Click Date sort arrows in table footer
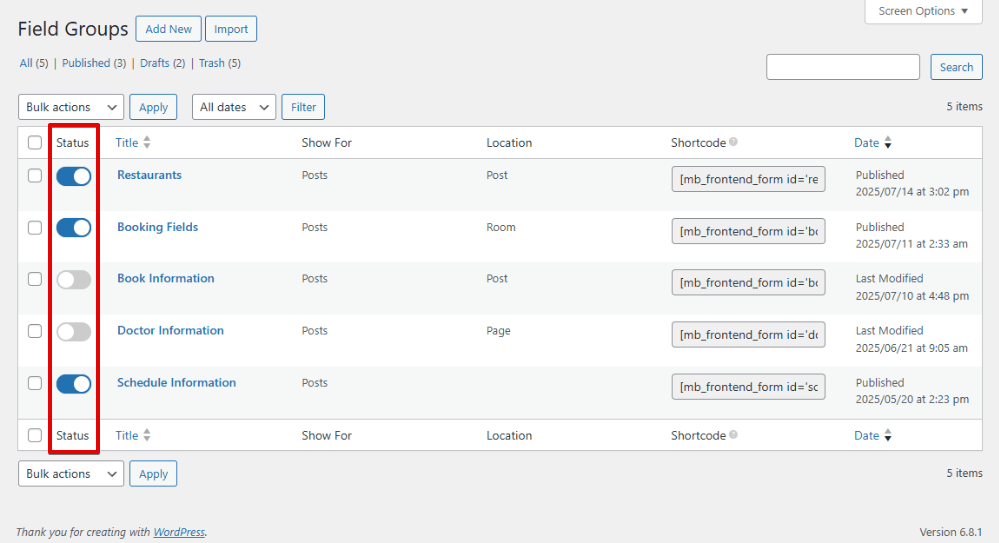This screenshot has width=999, height=543. point(888,436)
